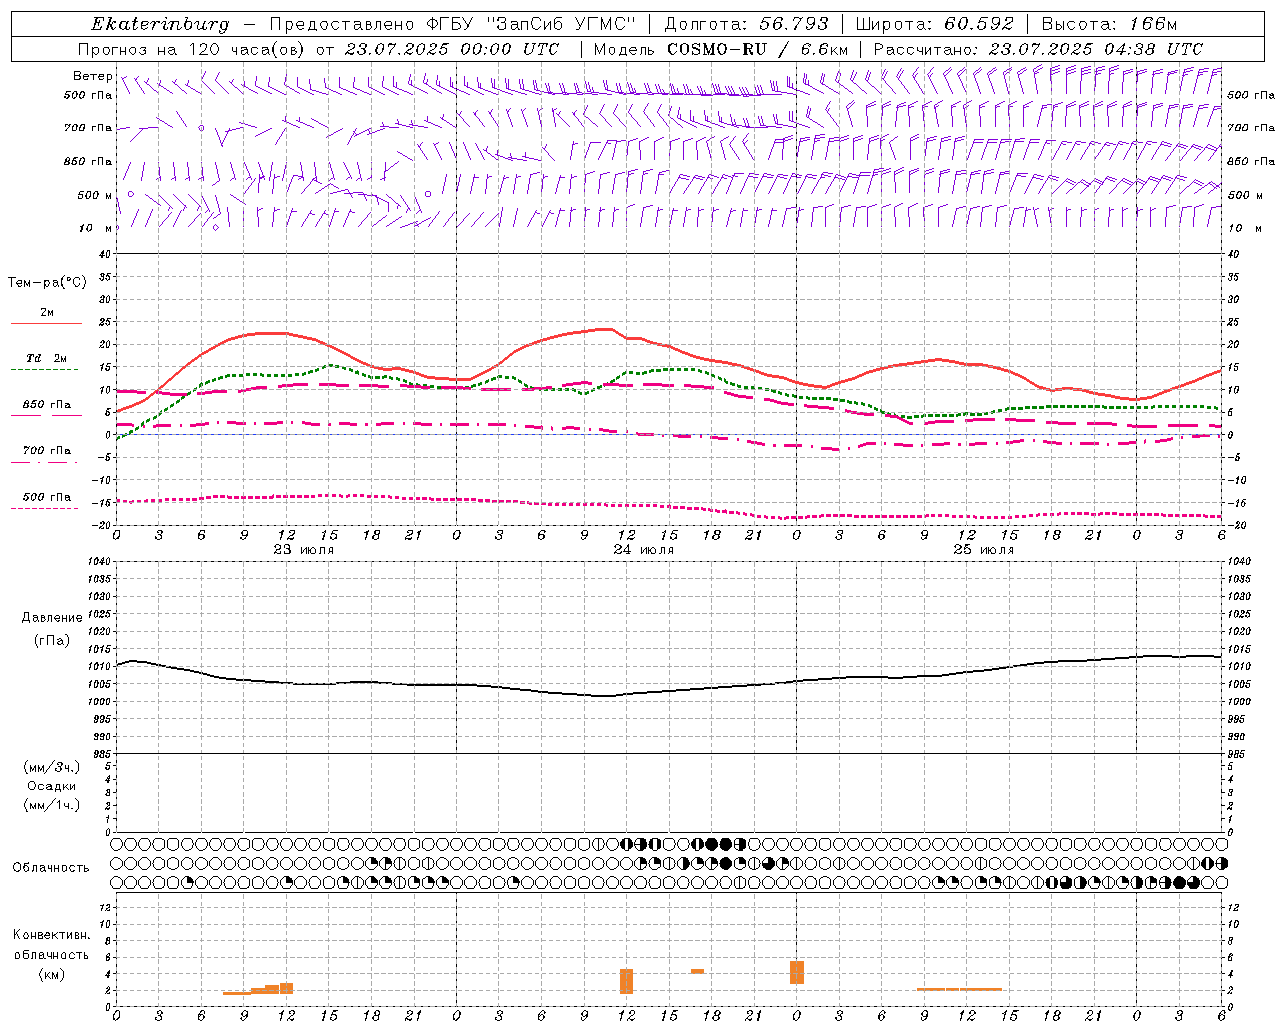Click '500 гПа' legend in temperature panel

[x=47, y=497]
